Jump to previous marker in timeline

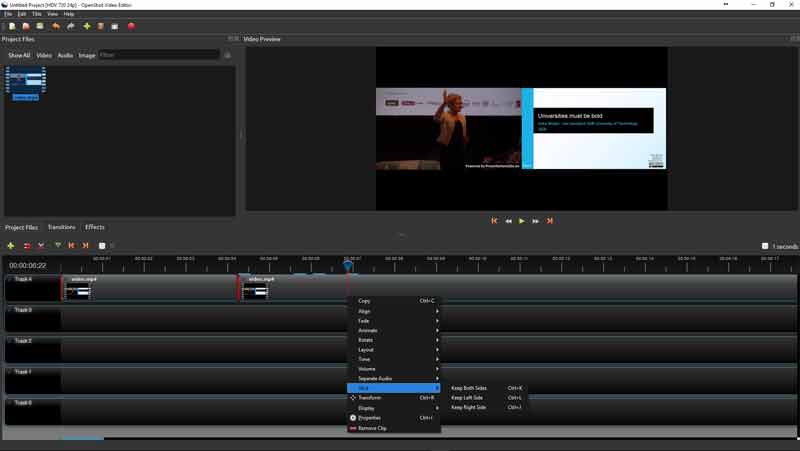[x=71, y=245]
